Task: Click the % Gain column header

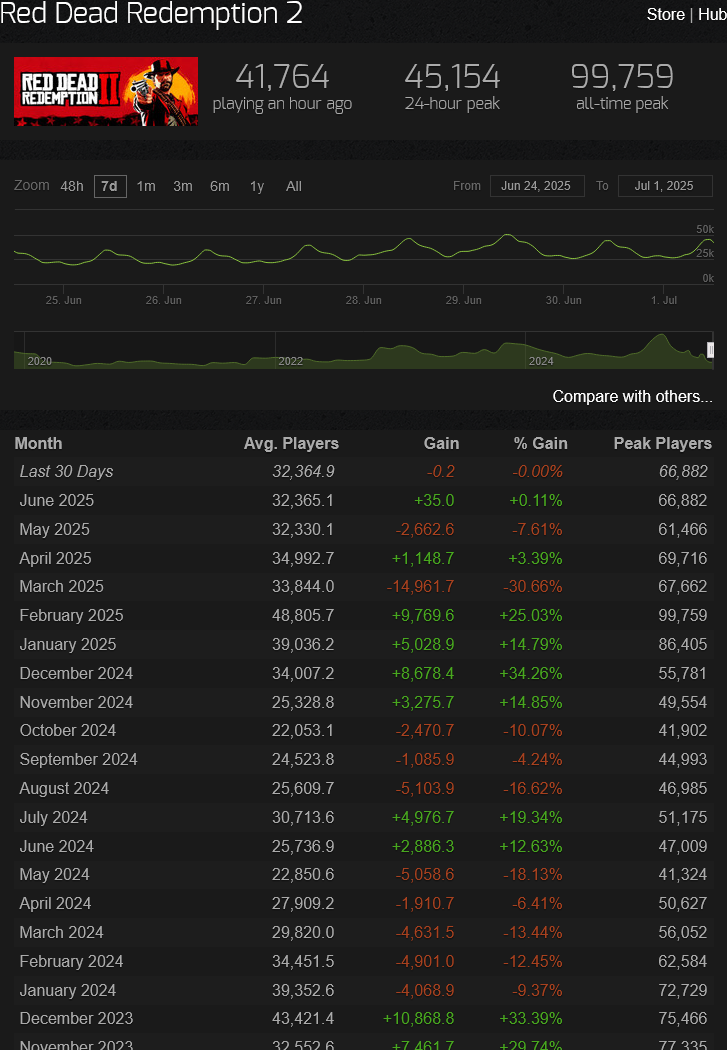Action: click(x=540, y=443)
